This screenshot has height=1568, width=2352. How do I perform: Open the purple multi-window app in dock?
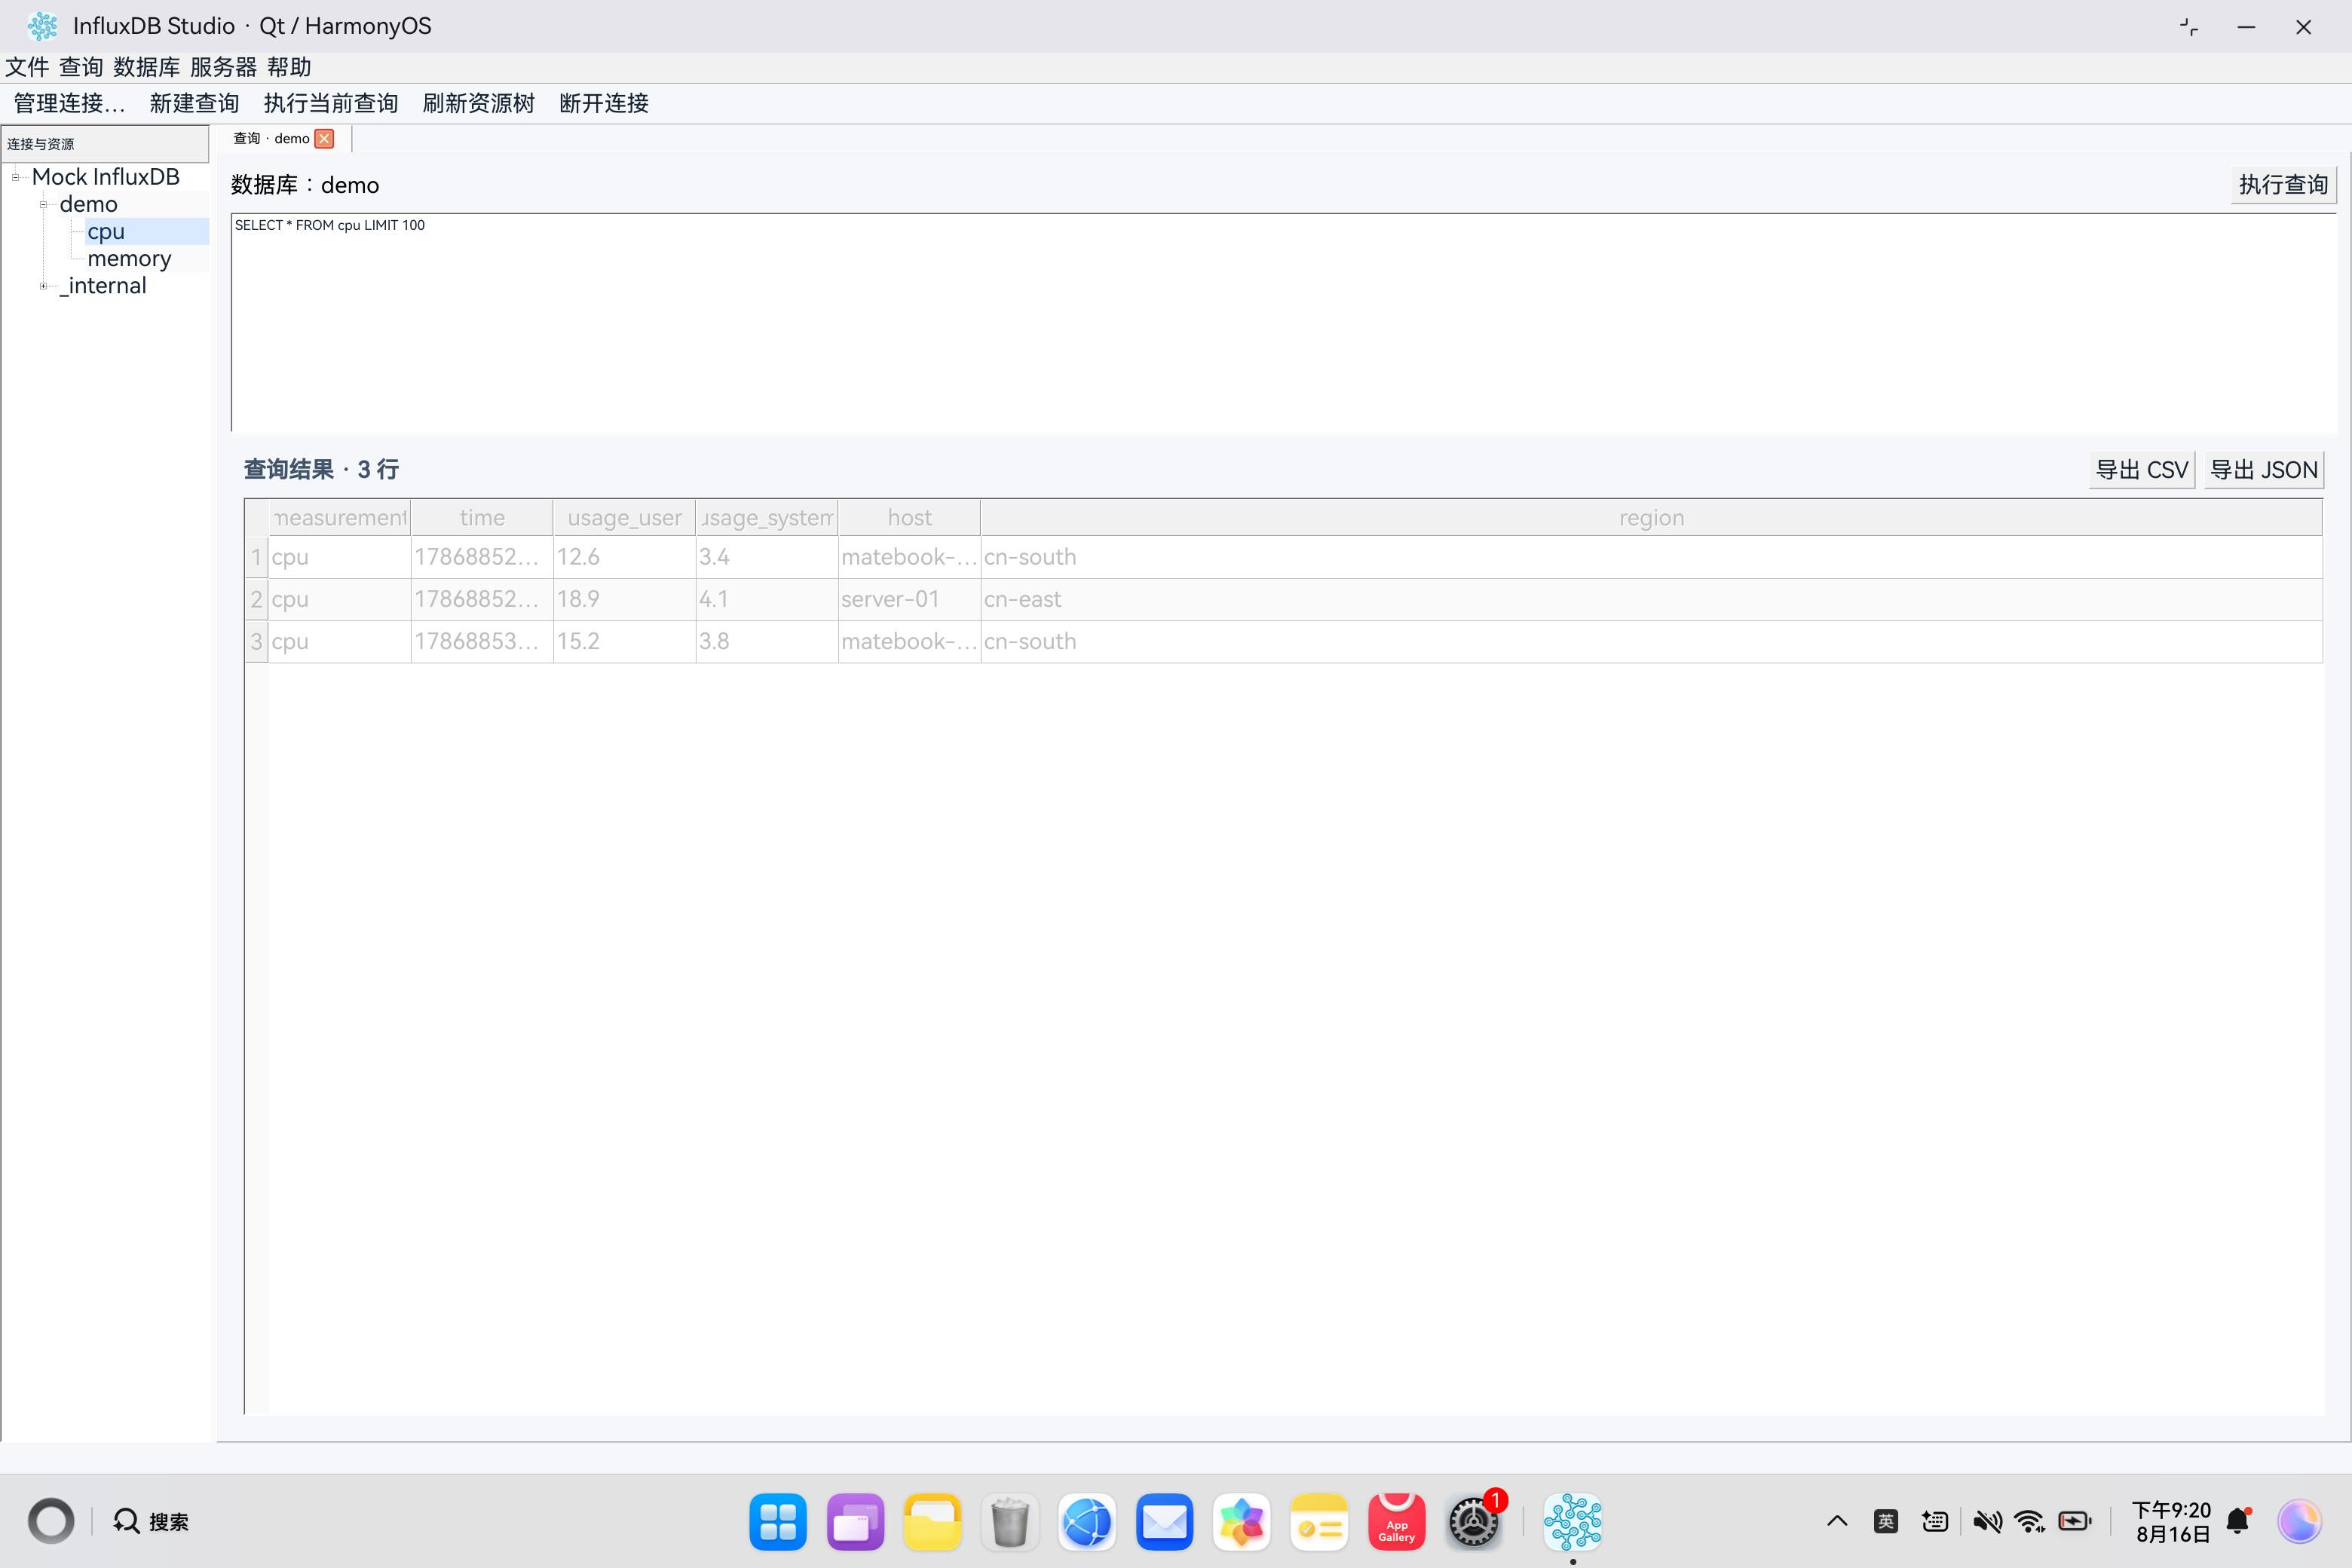(x=856, y=1522)
